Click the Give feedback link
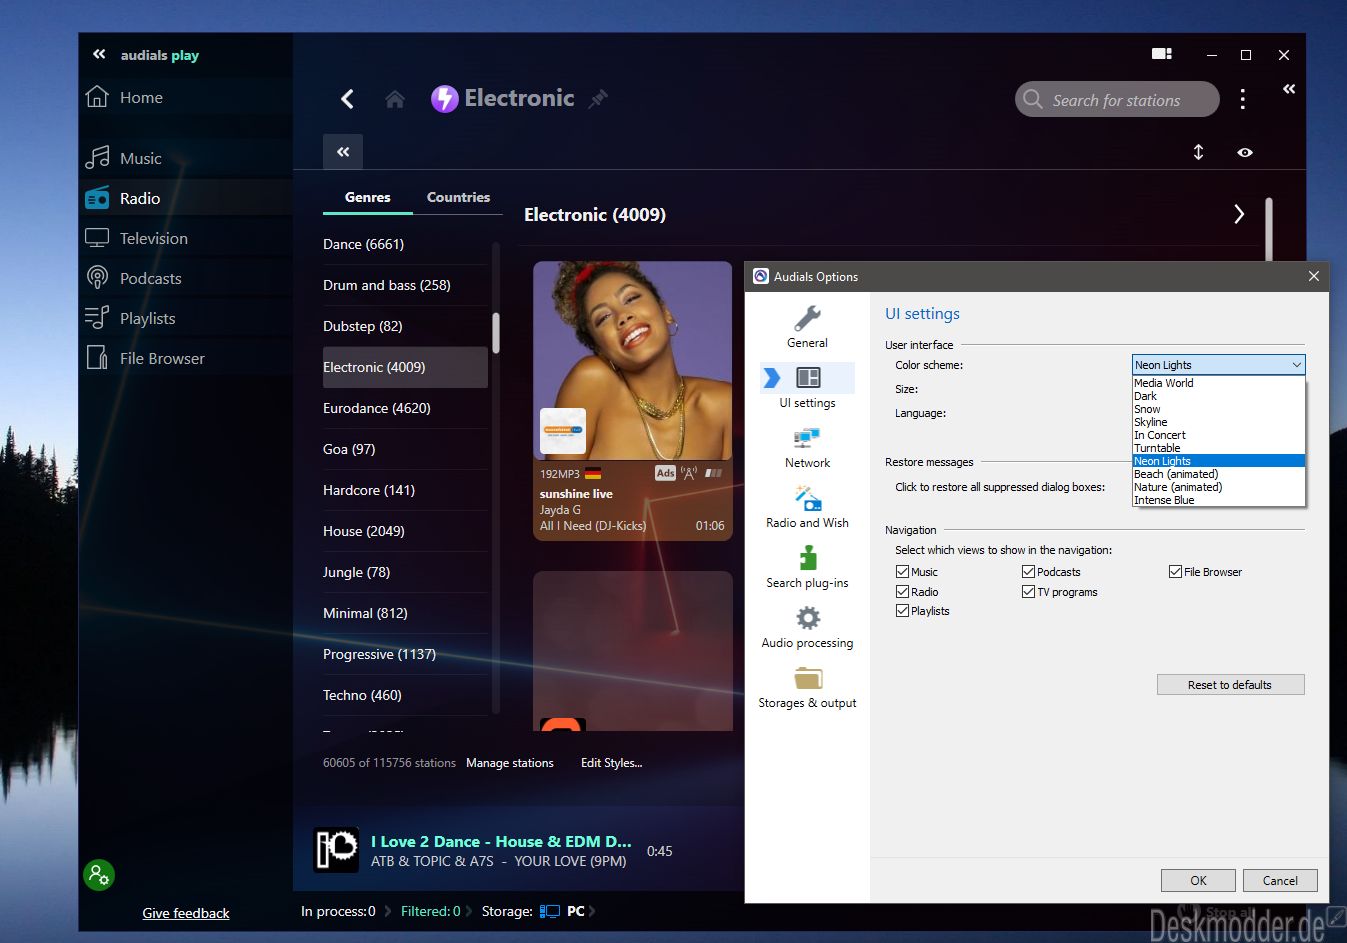This screenshot has height=943, width=1347. pyautogui.click(x=185, y=913)
